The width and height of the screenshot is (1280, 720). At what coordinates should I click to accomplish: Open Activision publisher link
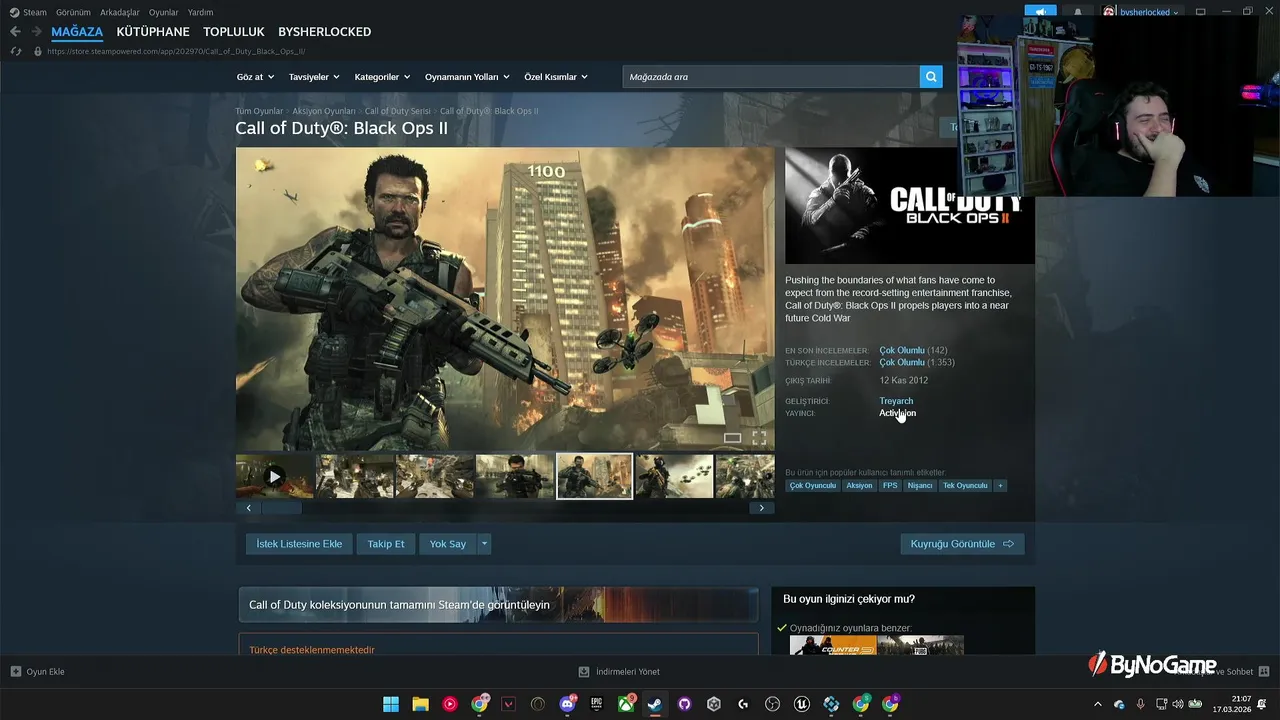(897, 413)
